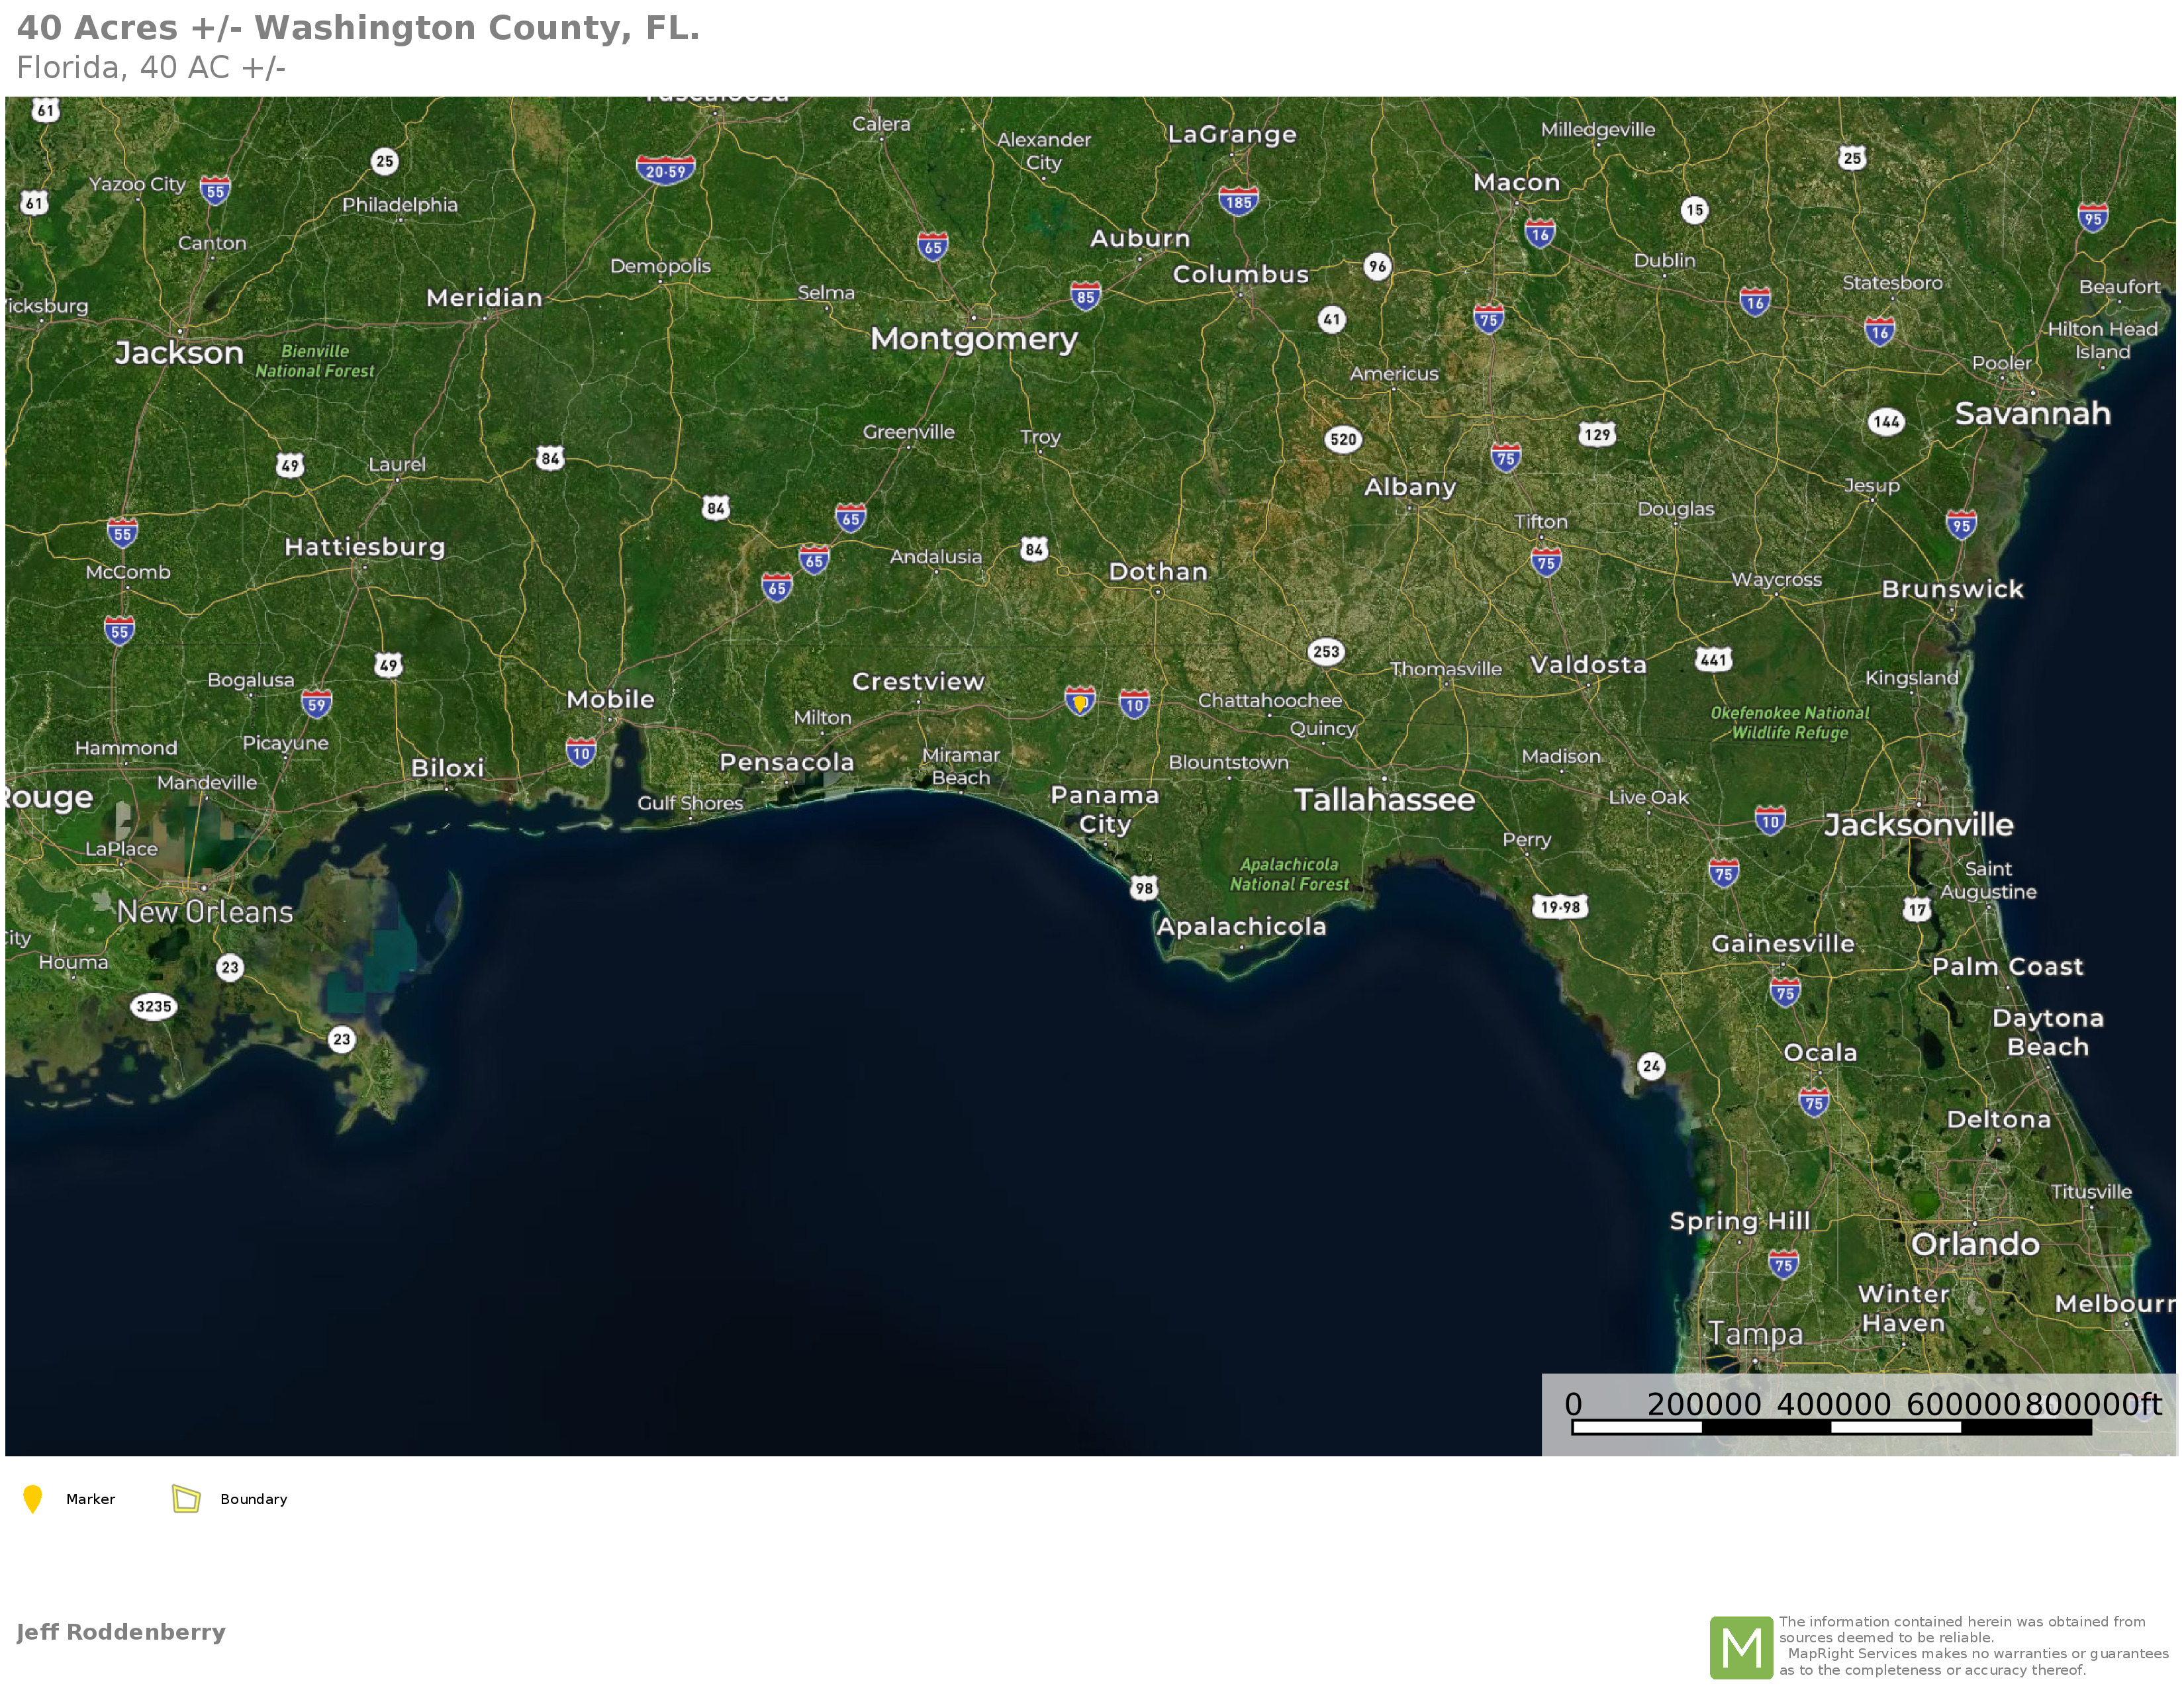2184x1688 pixels.
Task: Click the Route 98 shield near Apalachicola
Action: pos(1144,888)
